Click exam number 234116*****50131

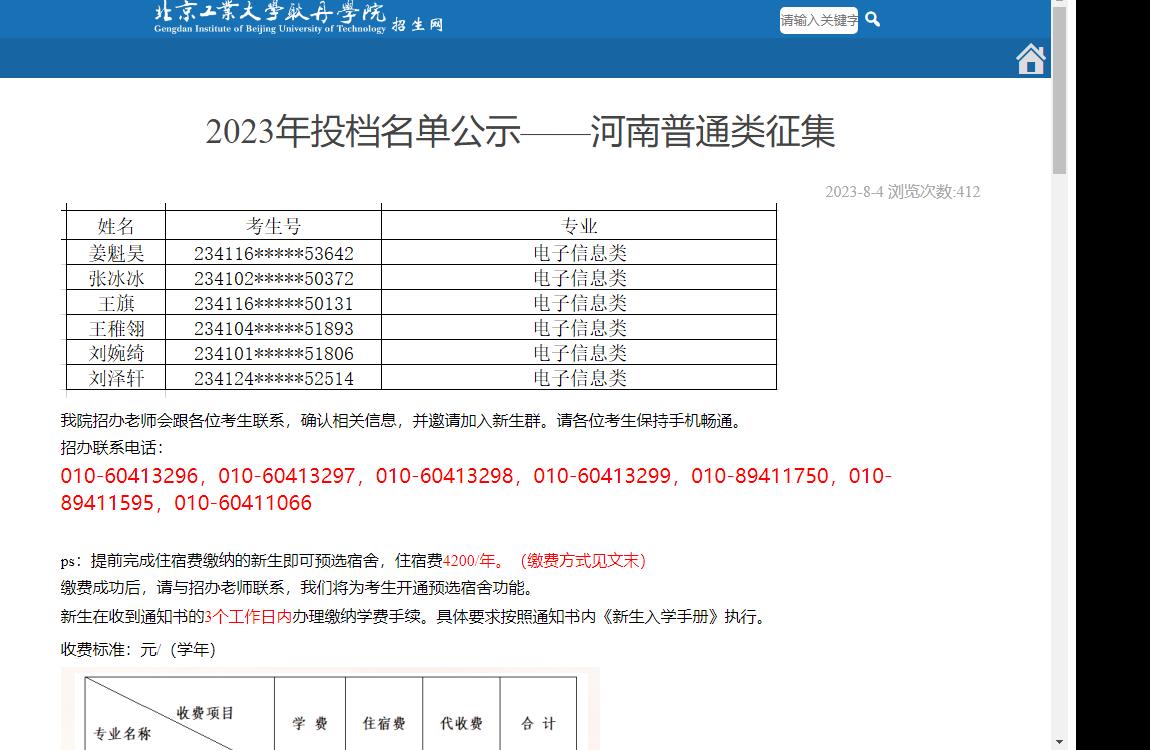274,304
